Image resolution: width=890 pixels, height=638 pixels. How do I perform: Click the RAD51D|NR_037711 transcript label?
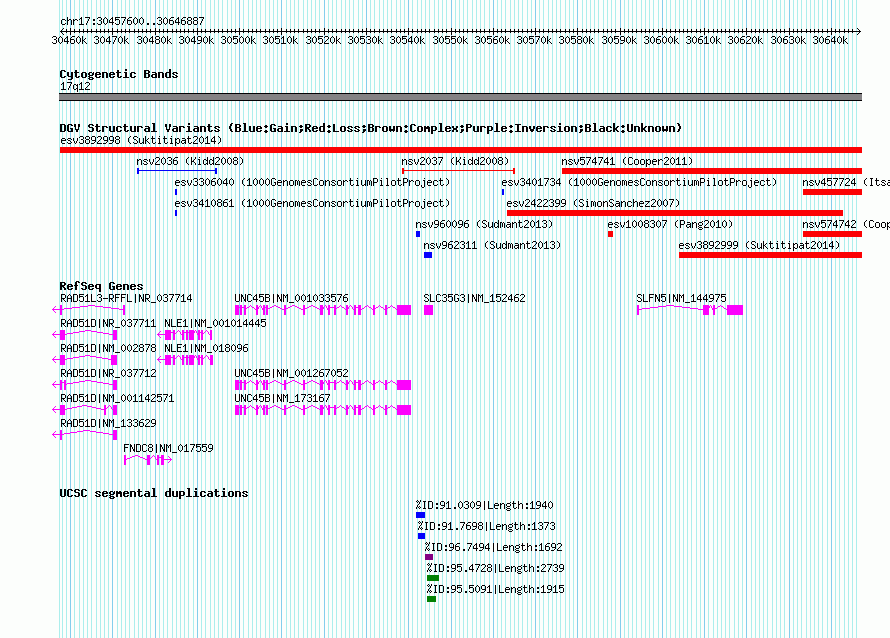click(108, 324)
